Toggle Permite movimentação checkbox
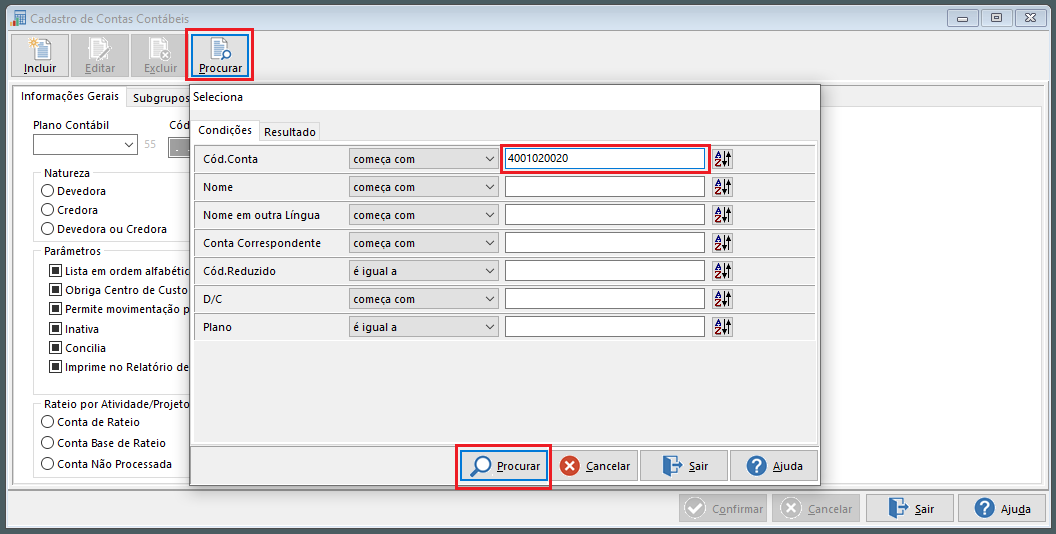 pyautogui.click(x=55, y=309)
